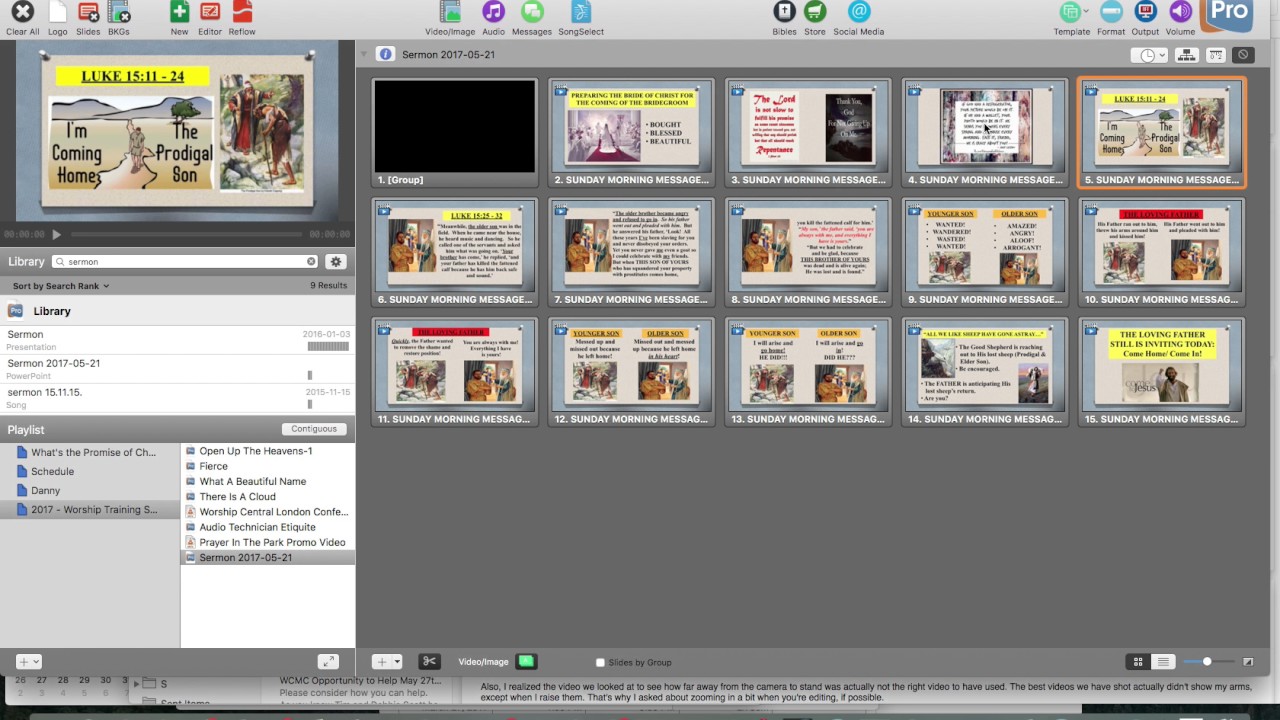Clear the library search text
This screenshot has width=1280, height=720.
click(311, 262)
